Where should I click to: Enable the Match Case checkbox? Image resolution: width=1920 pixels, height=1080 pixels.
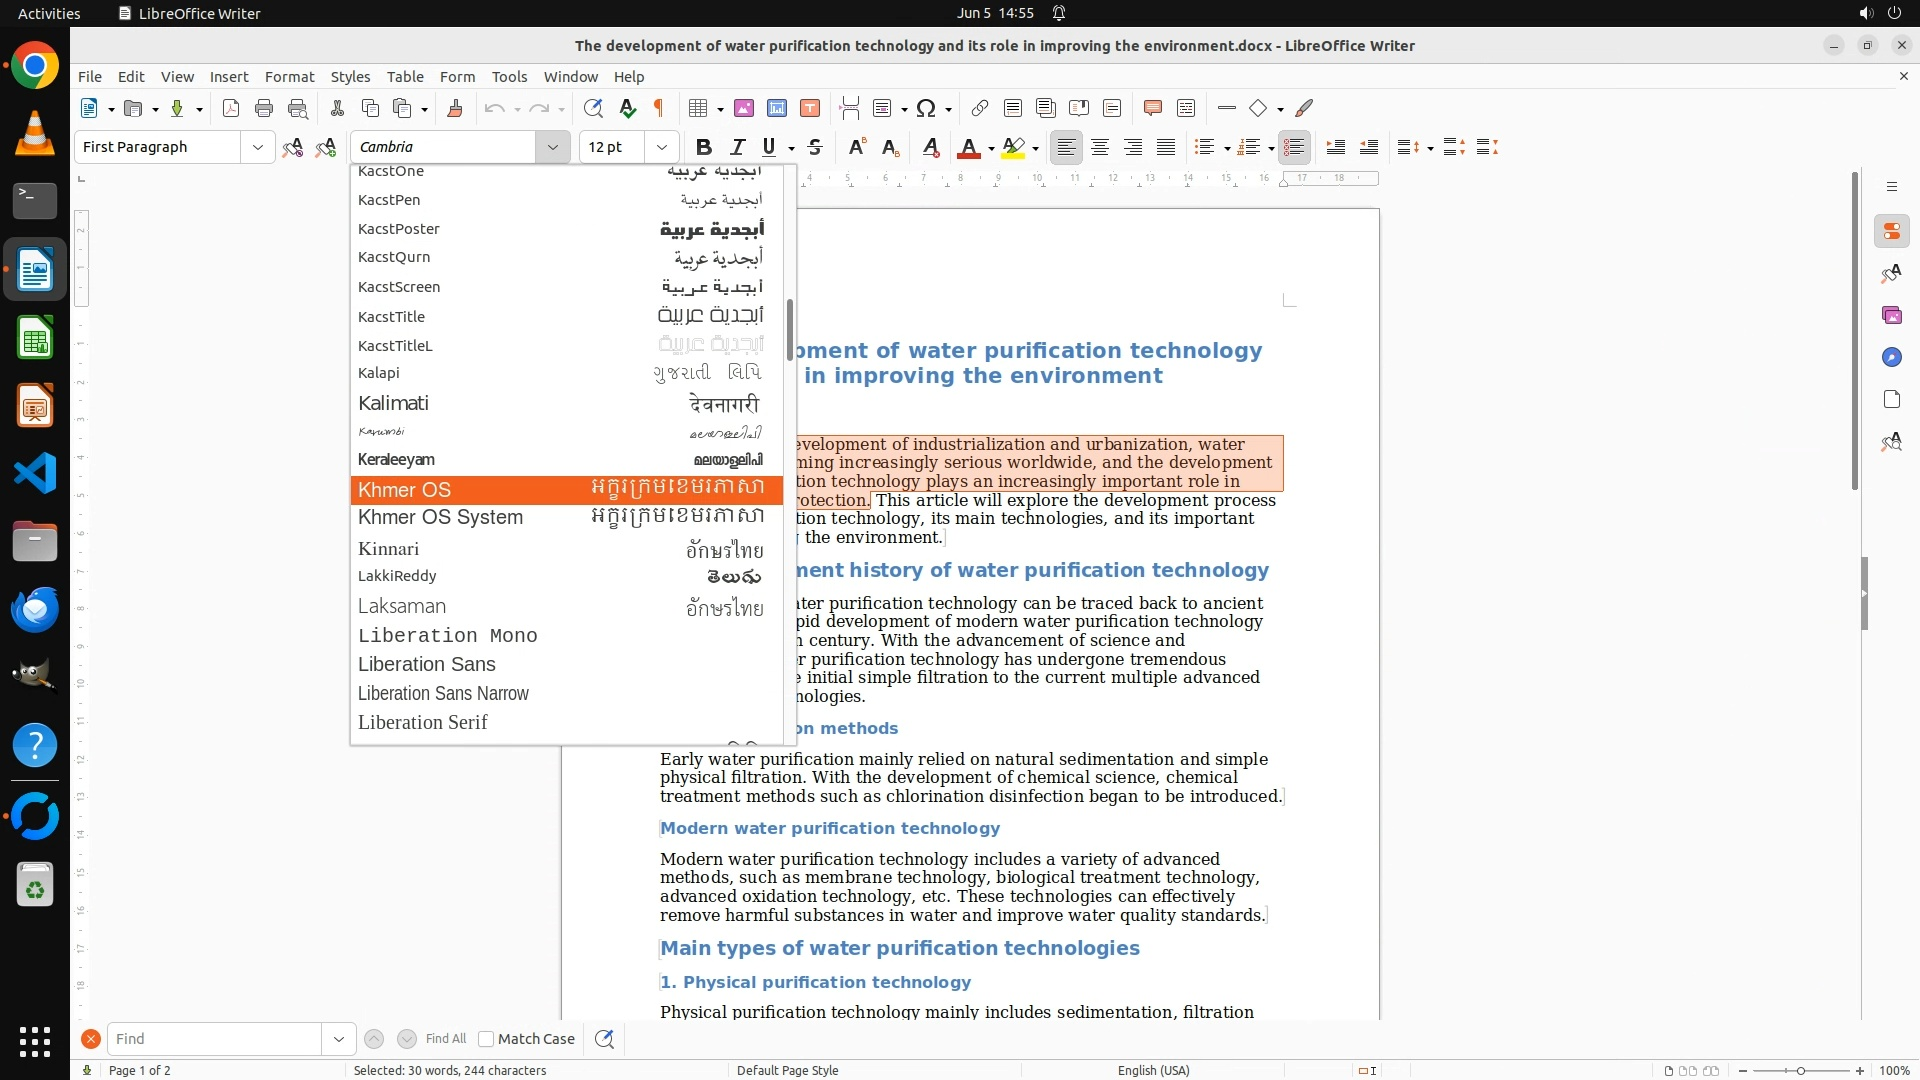point(486,1039)
